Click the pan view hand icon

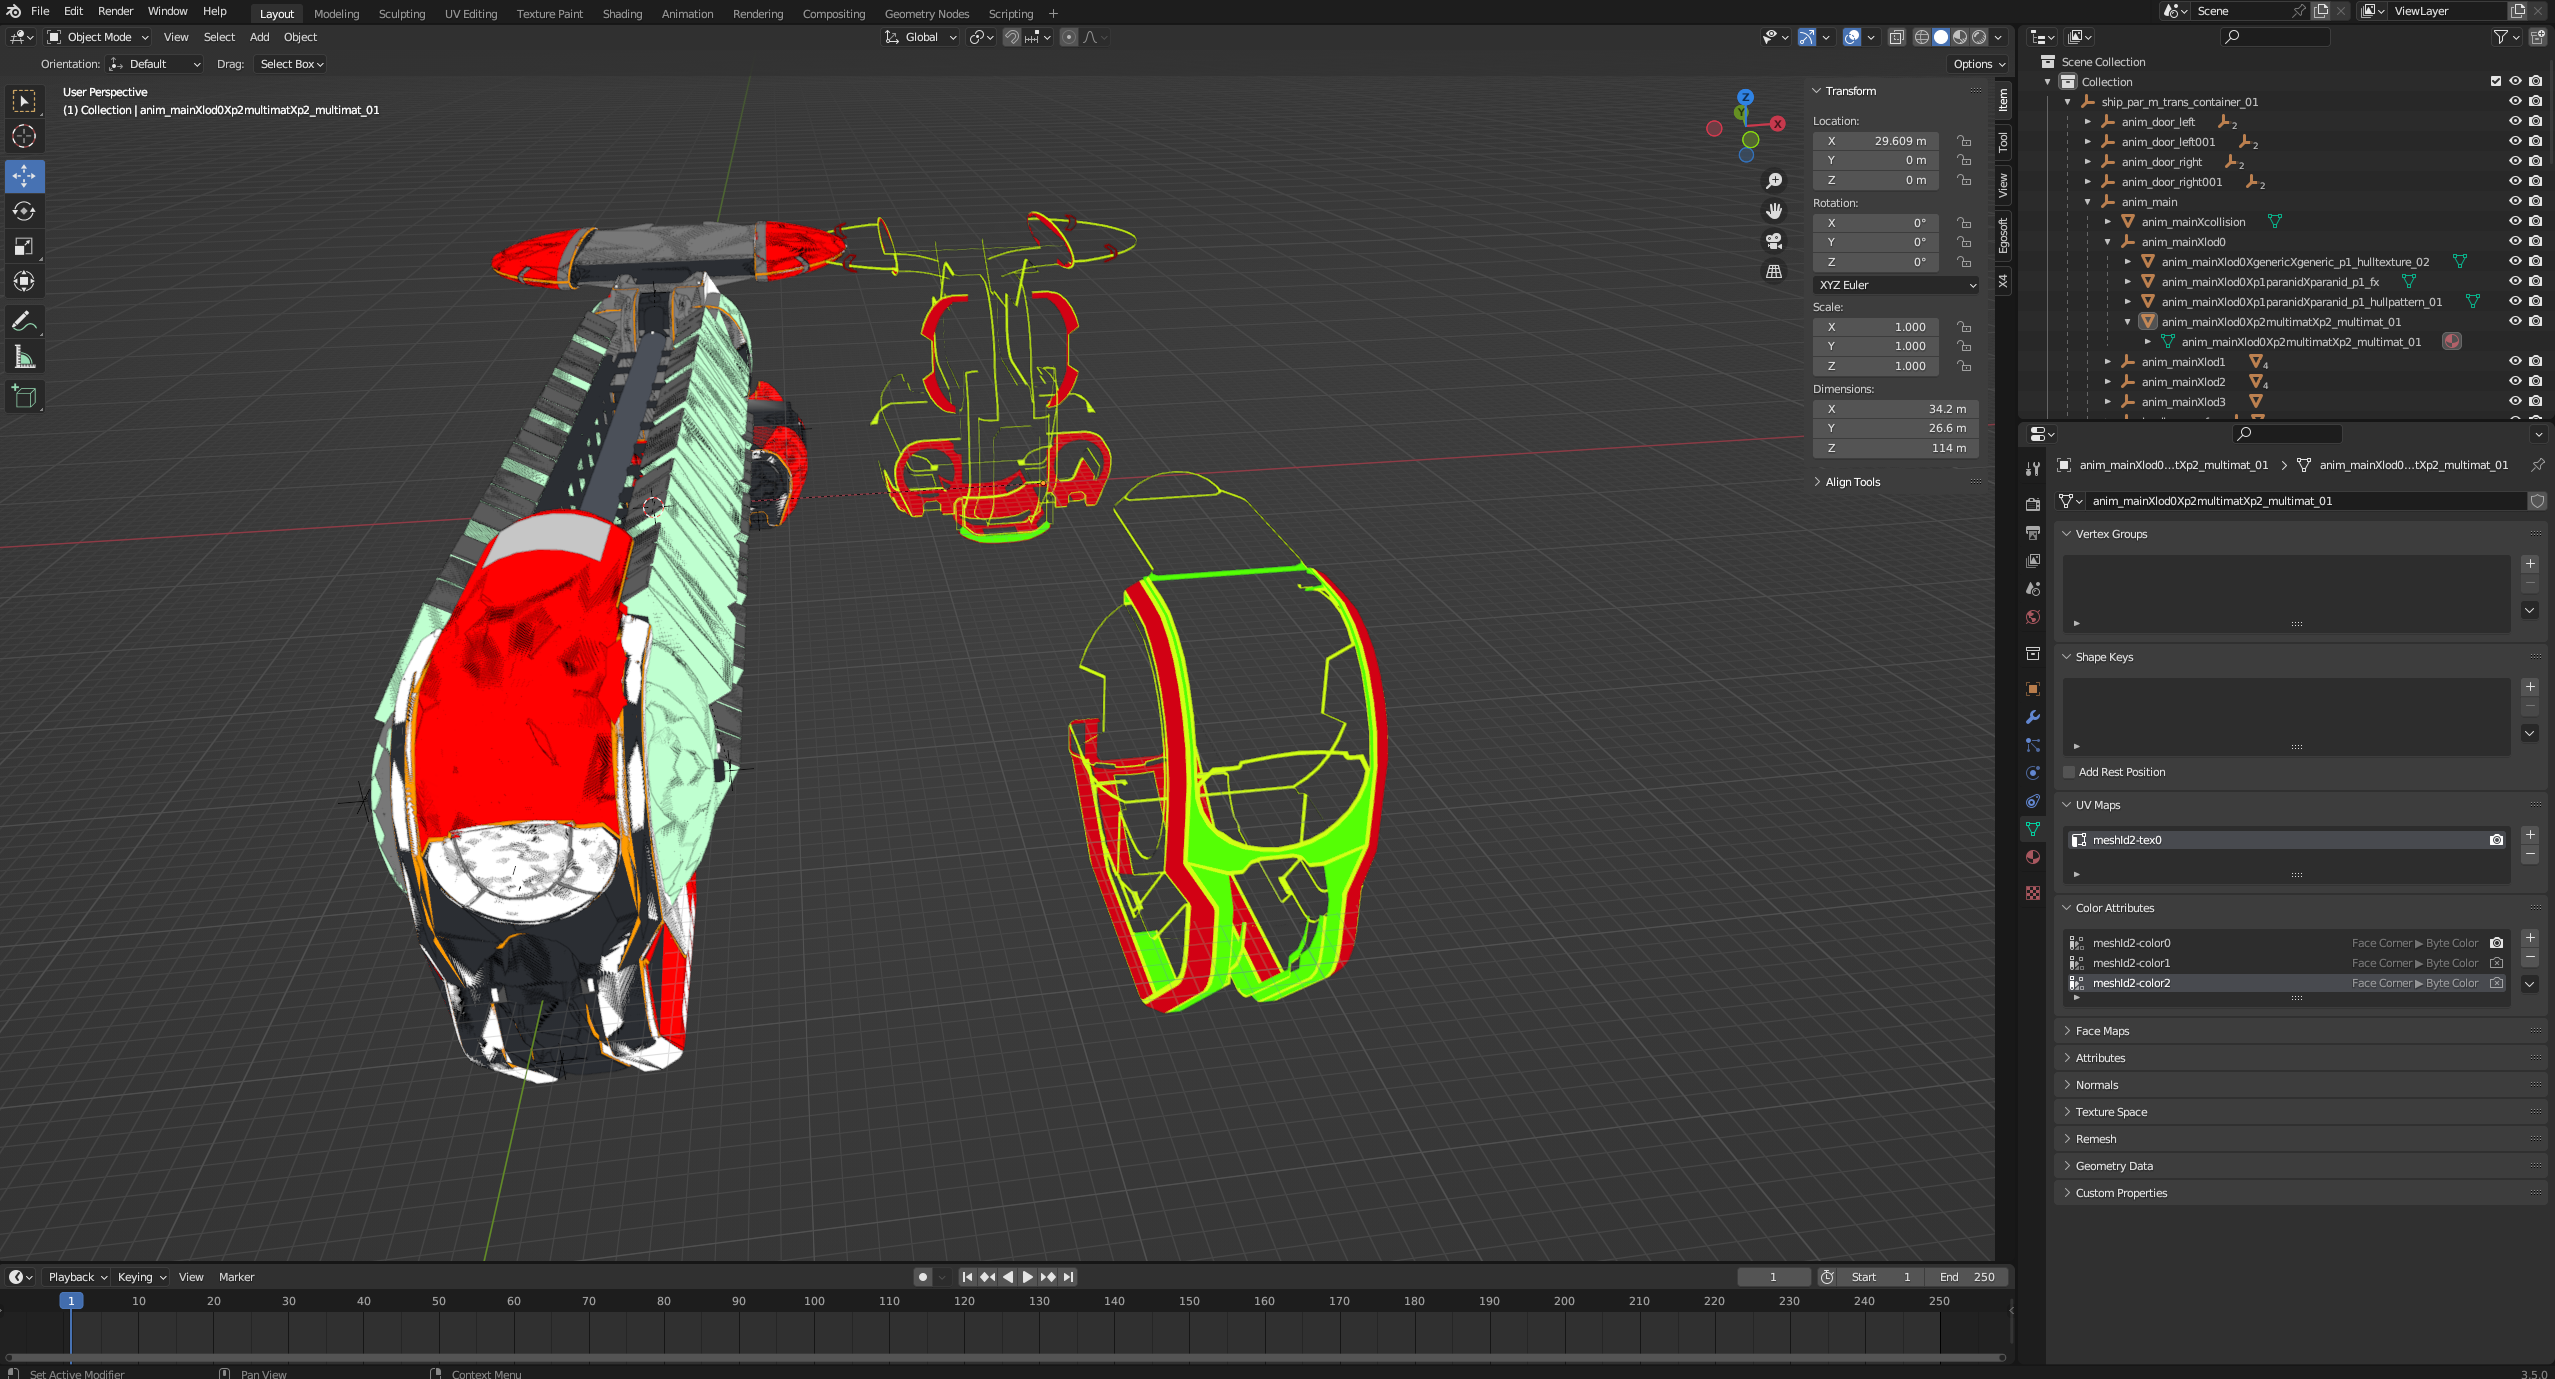coord(1774,211)
